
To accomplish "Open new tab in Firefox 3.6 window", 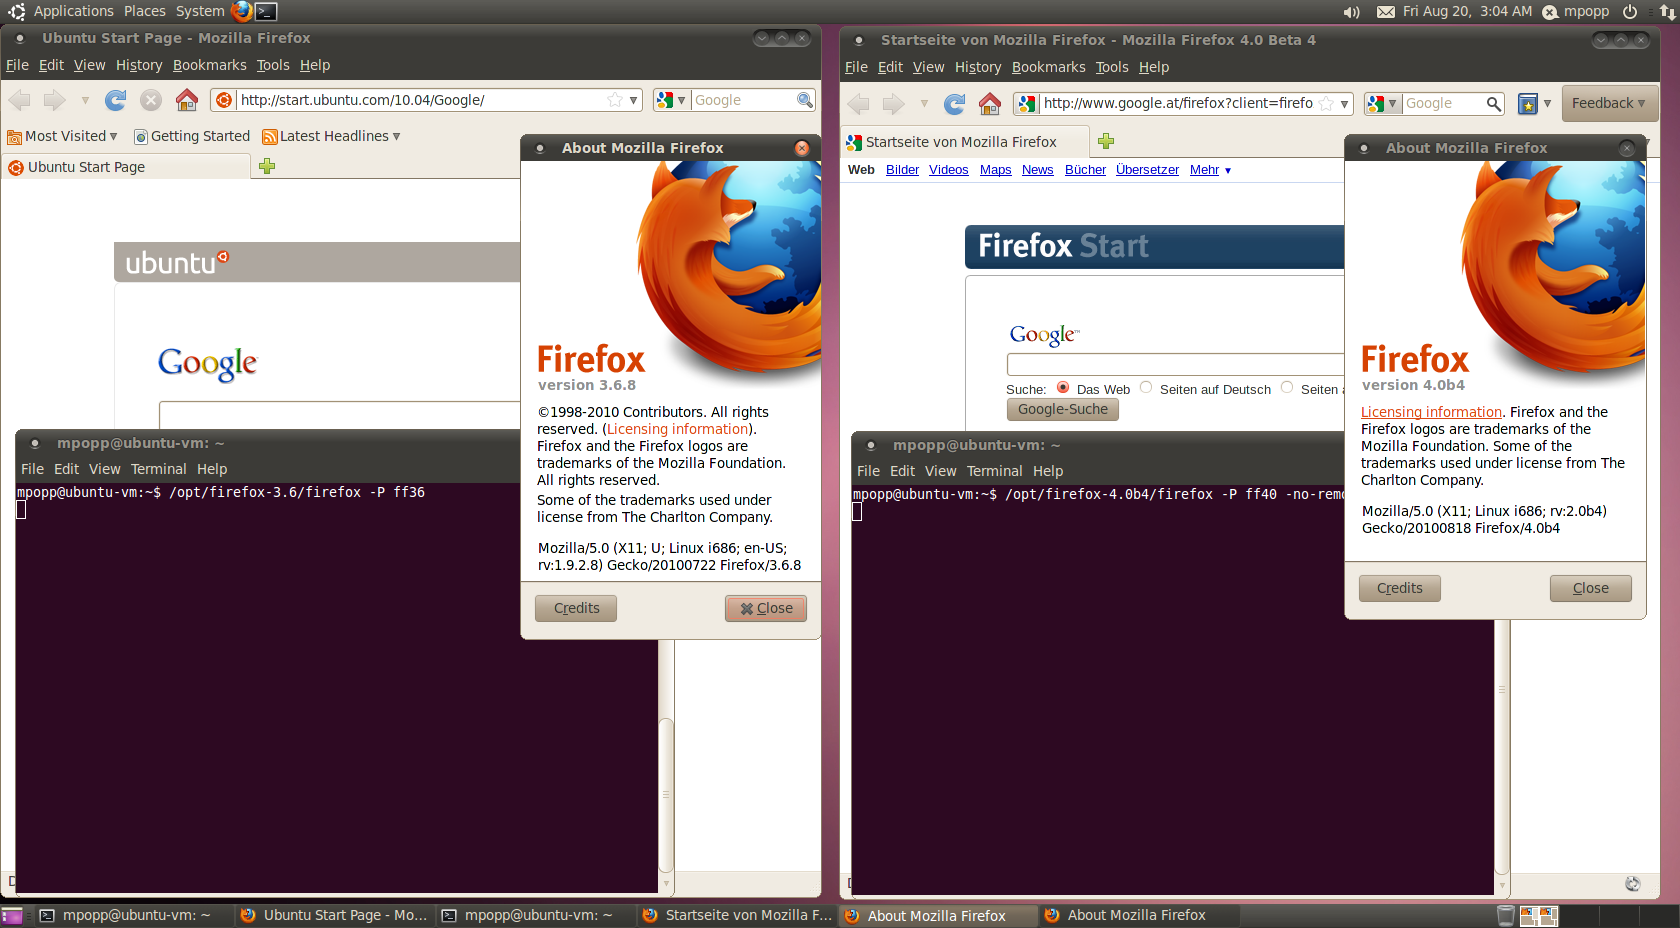I will (267, 166).
